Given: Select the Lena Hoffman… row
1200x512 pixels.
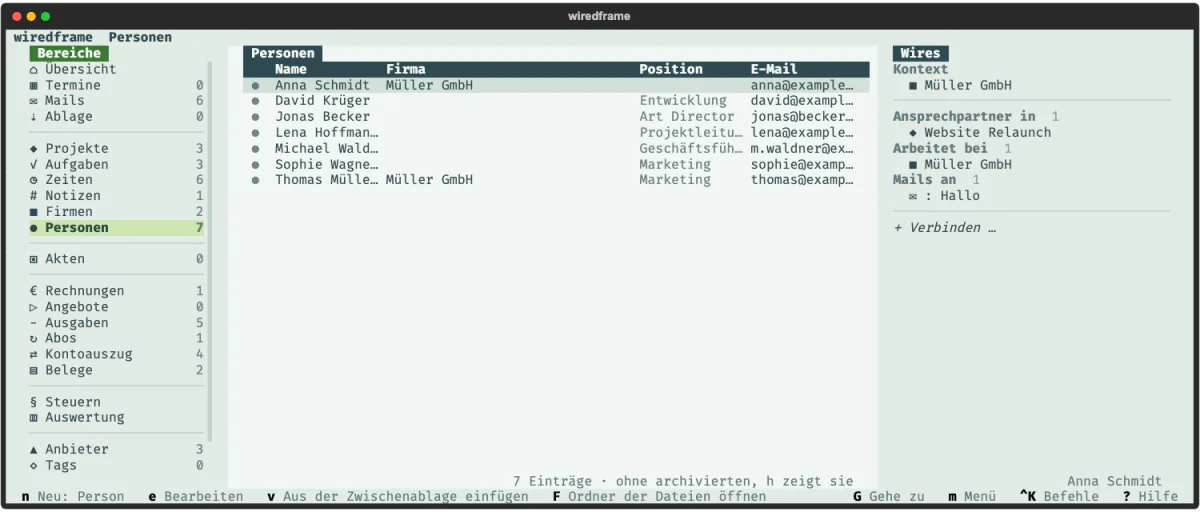Looking at the screenshot, I should [x=556, y=132].
